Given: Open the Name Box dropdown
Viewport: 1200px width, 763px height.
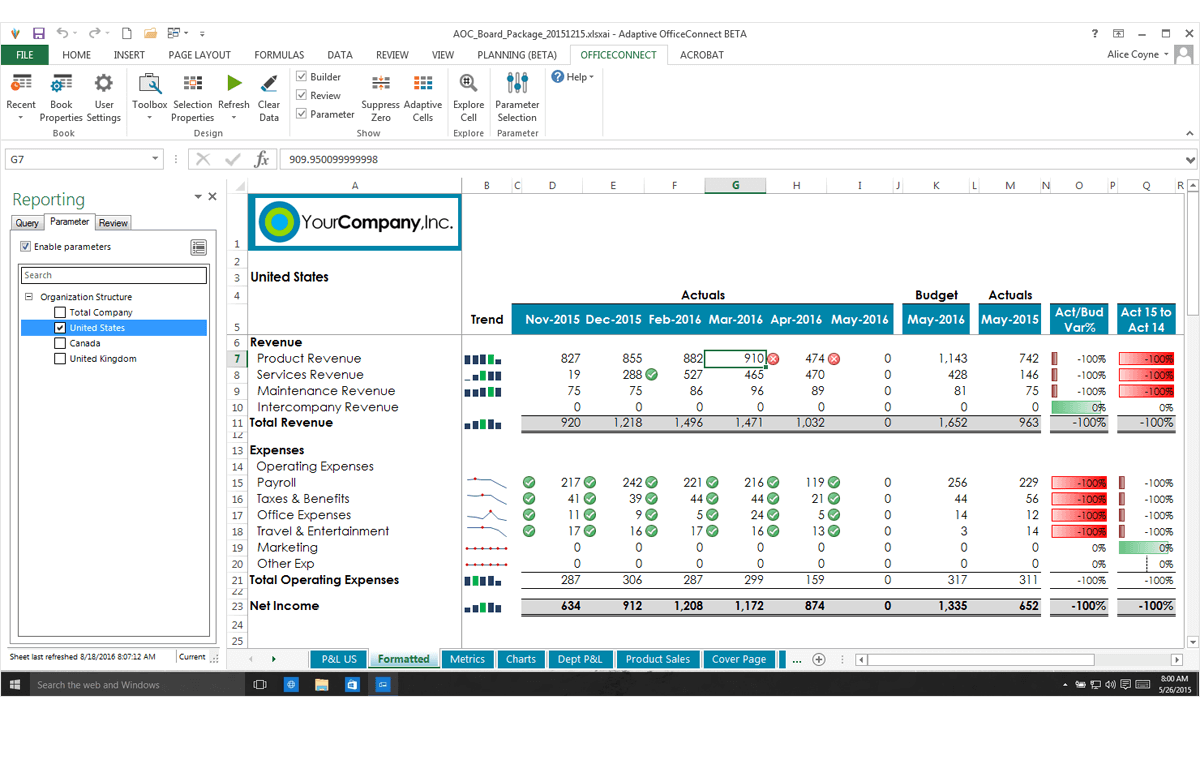Looking at the screenshot, I should click(x=155, y=159).
